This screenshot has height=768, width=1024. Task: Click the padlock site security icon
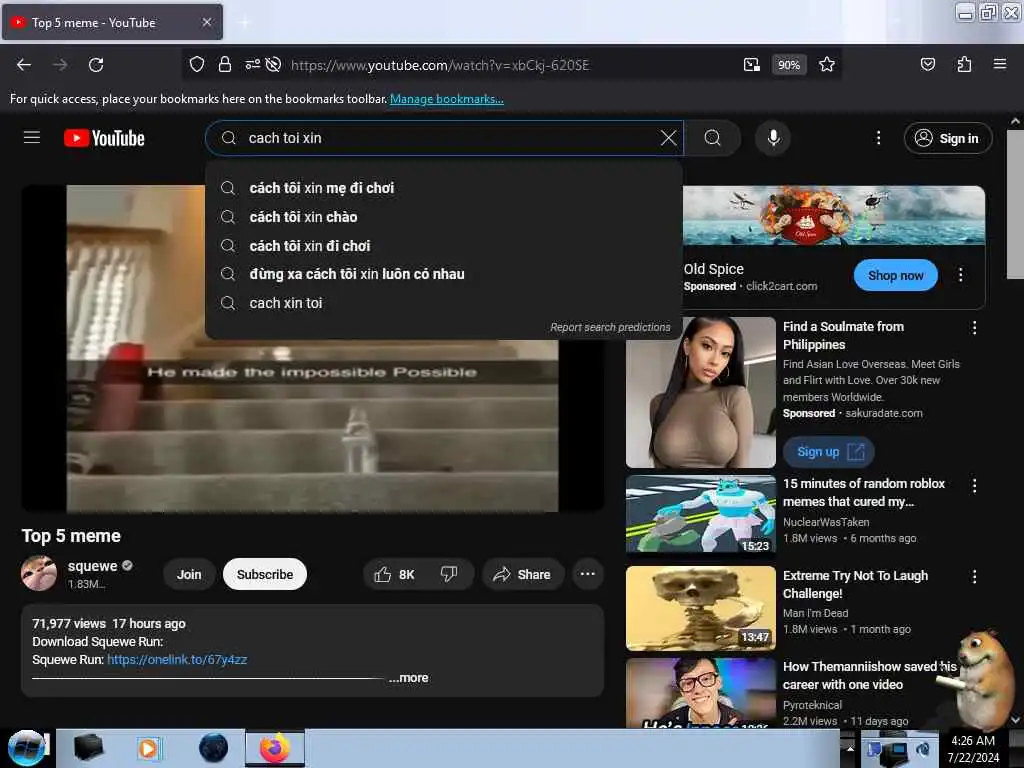pyautogui.click(x=225, y=65)
